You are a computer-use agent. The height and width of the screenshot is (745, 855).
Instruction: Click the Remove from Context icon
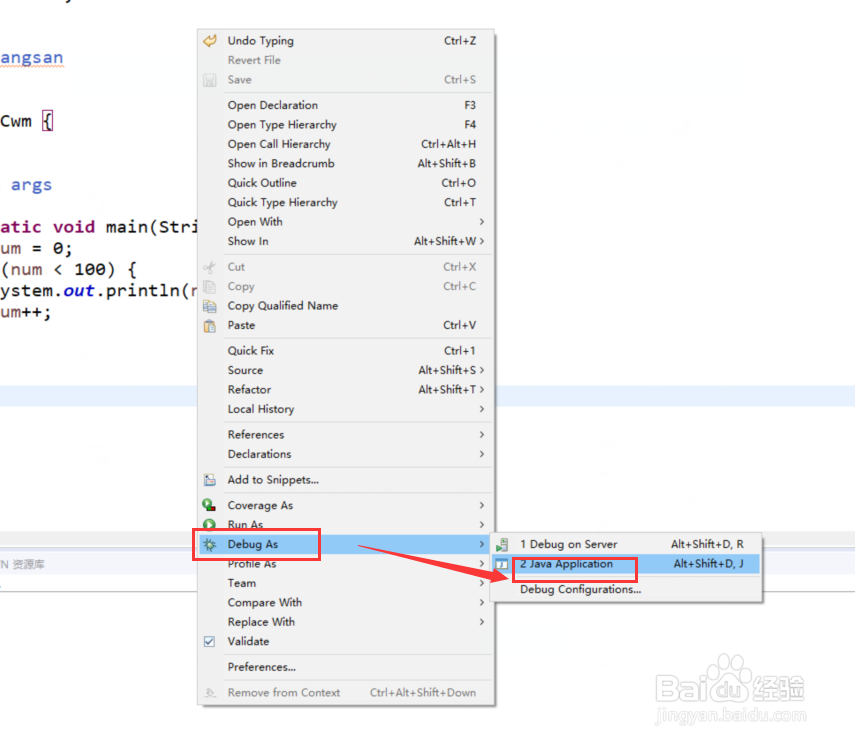tap(209, 693)
